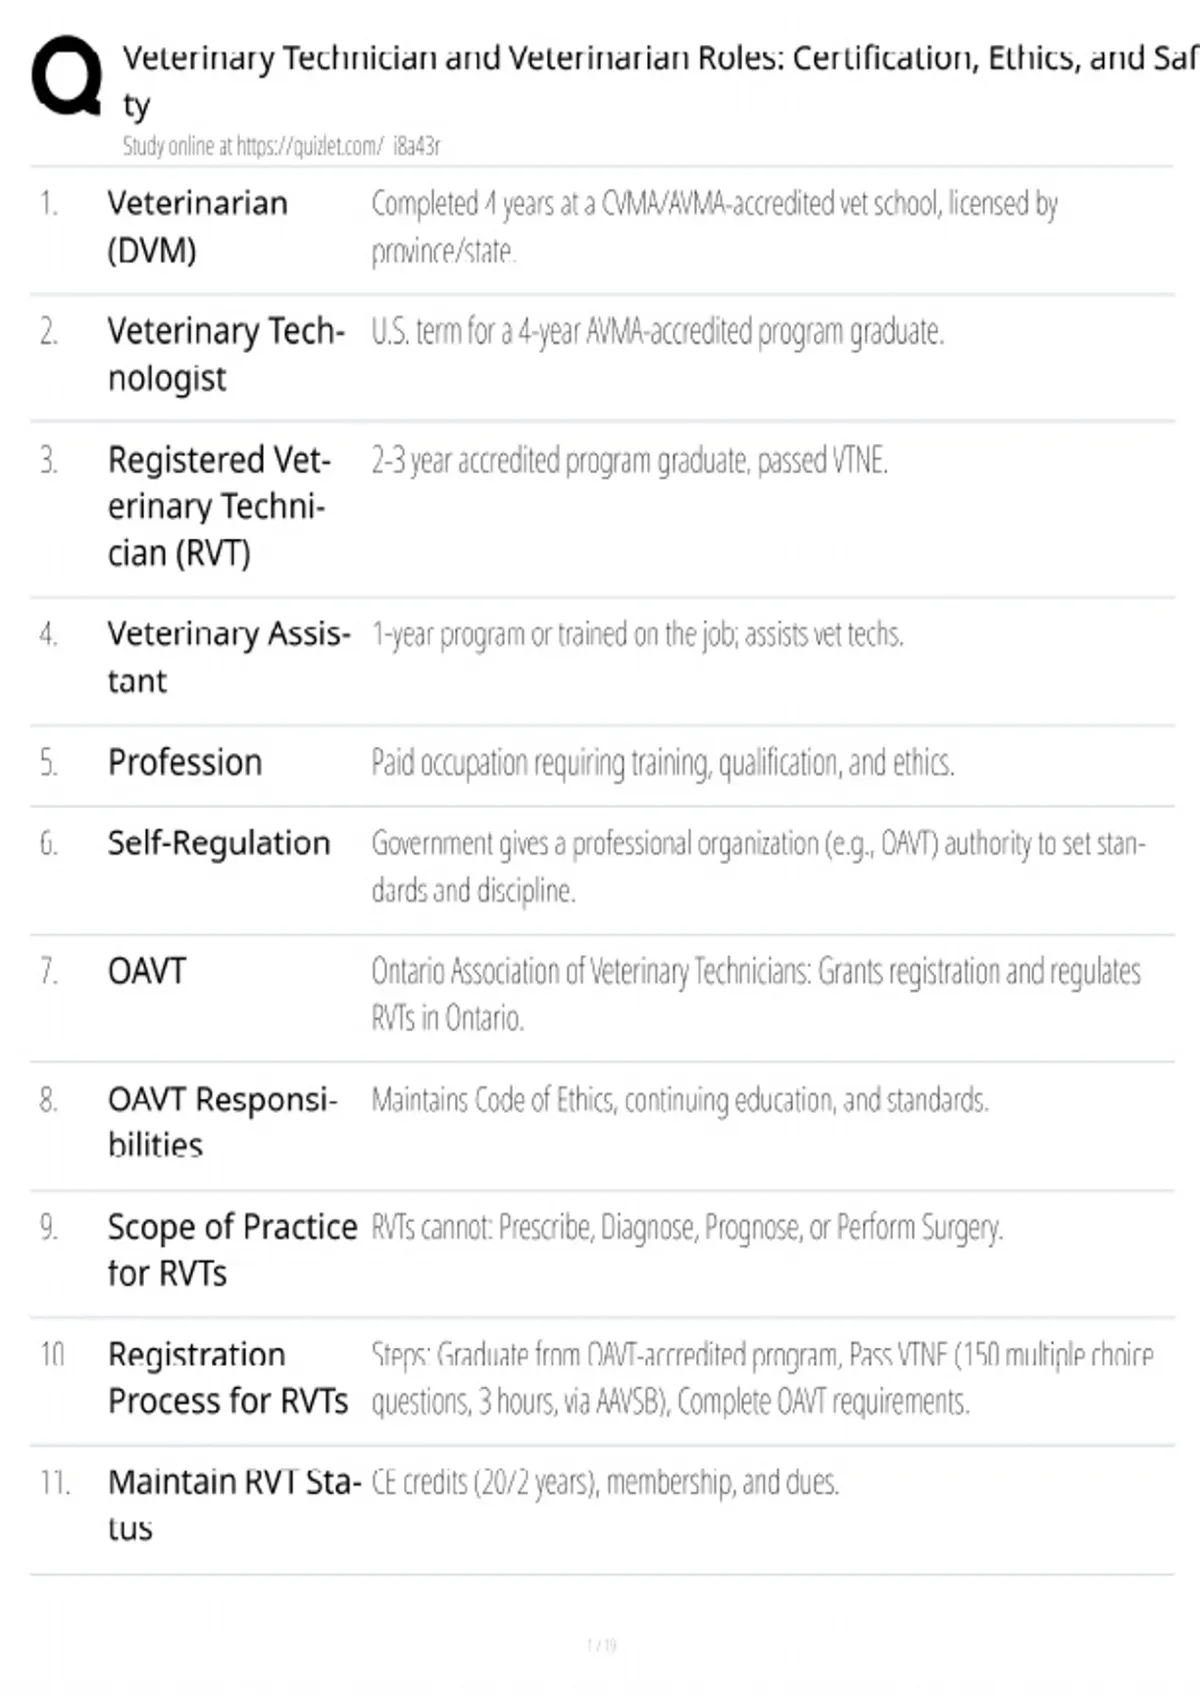This screenshot has width=1200, height=1700.
Task: Select Registration Process for RVTs term
Action: point(228,1377)
